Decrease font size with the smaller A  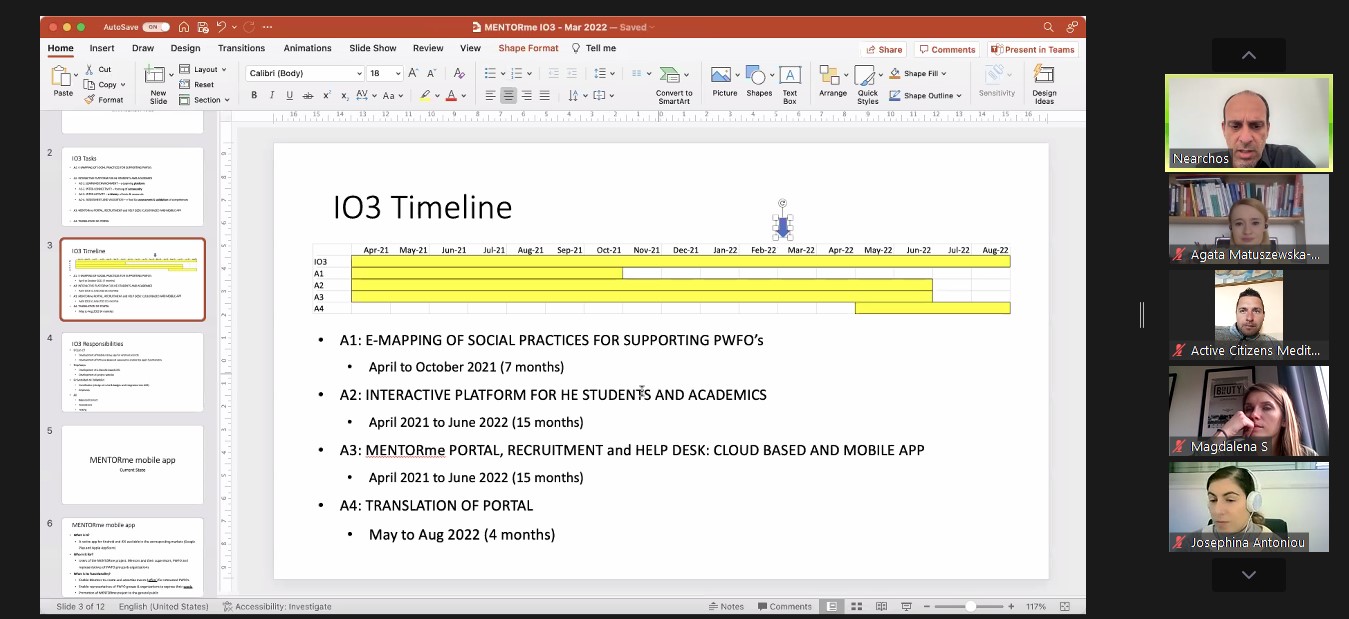click(431, 73)
